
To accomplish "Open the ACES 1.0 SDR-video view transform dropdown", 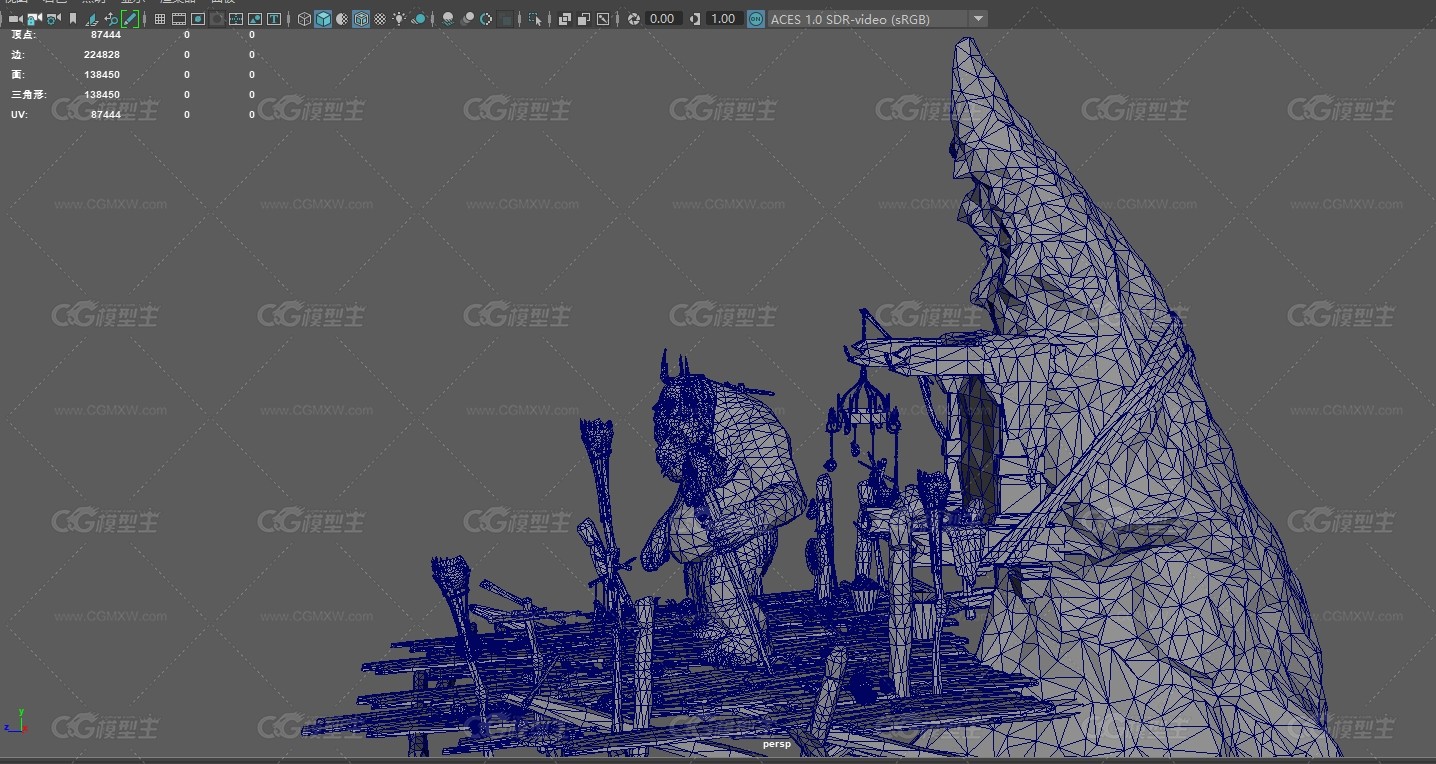I will click(877, 19).
